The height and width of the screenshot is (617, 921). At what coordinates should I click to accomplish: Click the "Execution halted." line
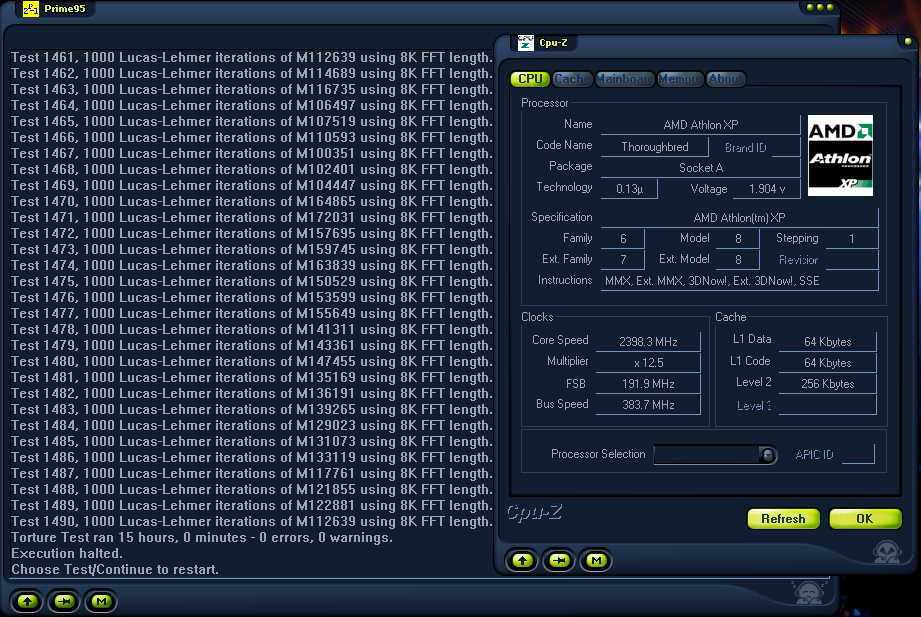(67, 554)
